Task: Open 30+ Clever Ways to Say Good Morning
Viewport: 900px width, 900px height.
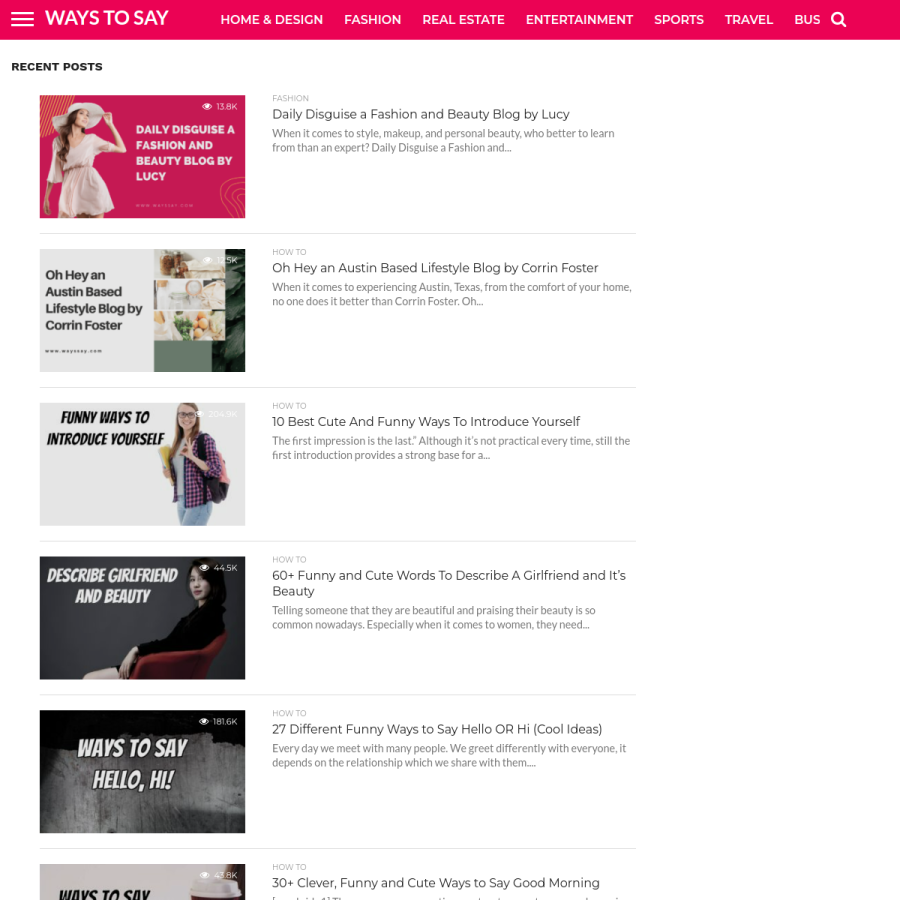Action: (x=436, y=883)
